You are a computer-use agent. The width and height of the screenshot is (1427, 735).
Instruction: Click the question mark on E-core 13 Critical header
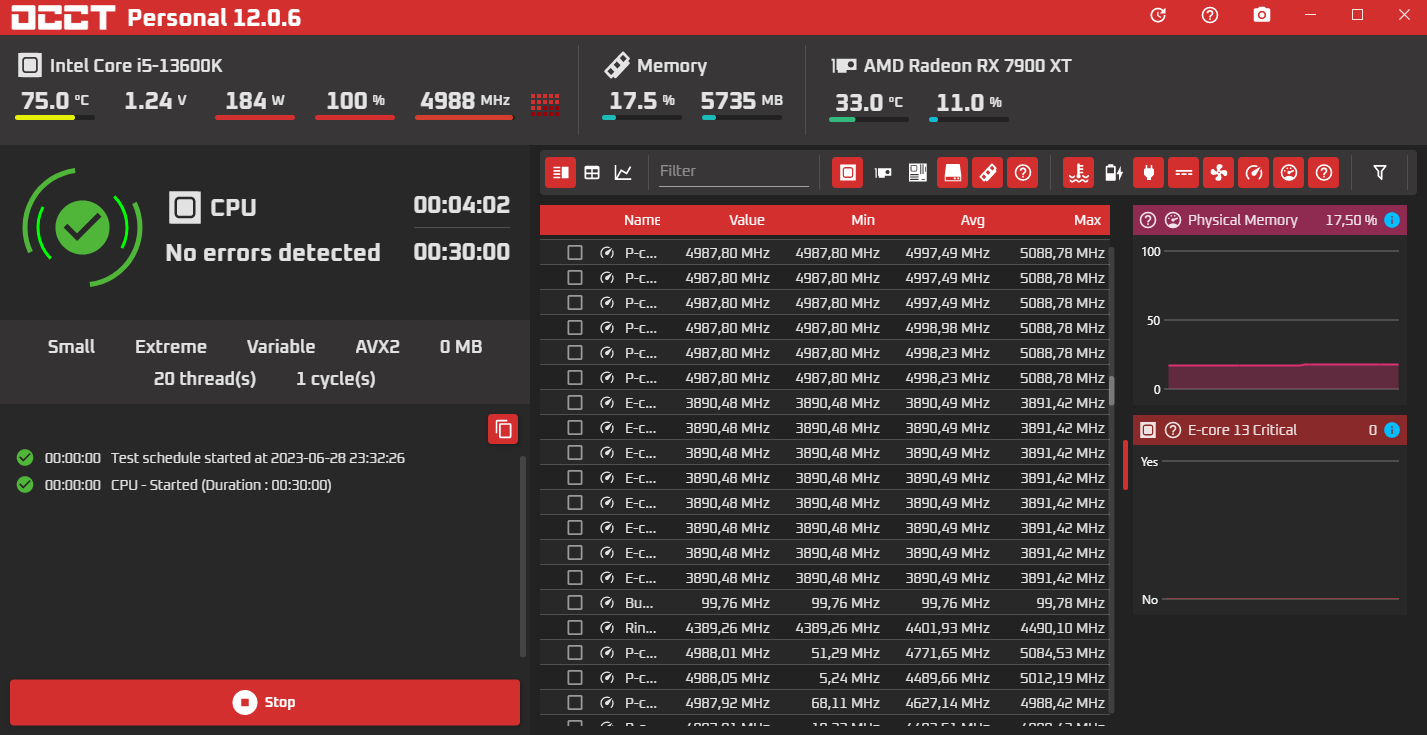[1173, 430]
